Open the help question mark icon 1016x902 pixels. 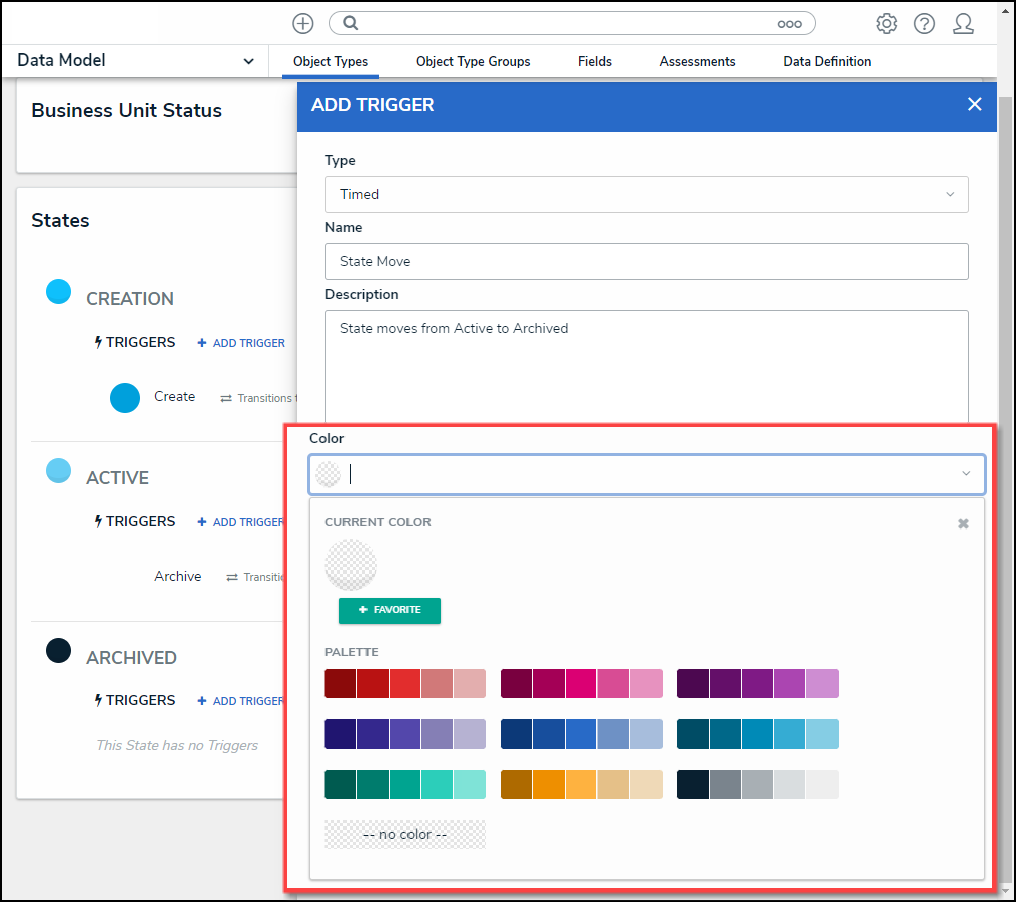[x=924, y=24]
